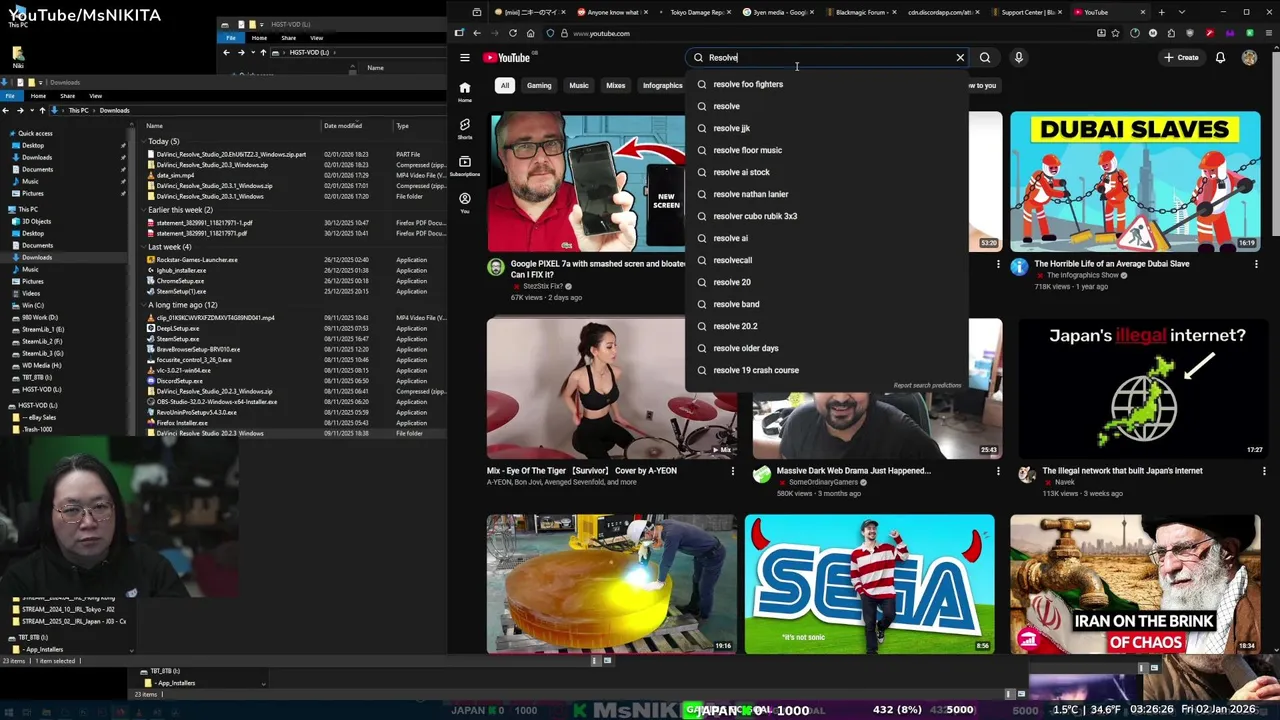
Task: Open YouTube notifications bell
Action: (x=1220, y=57)
